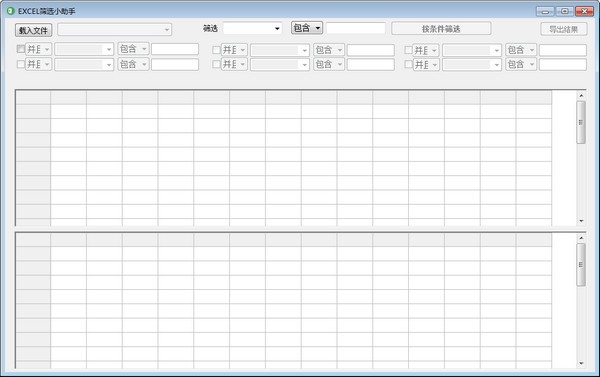Click the top grid vertical scrollbar thumb
This screenshot has width=600, height=377.
[581, 122]
